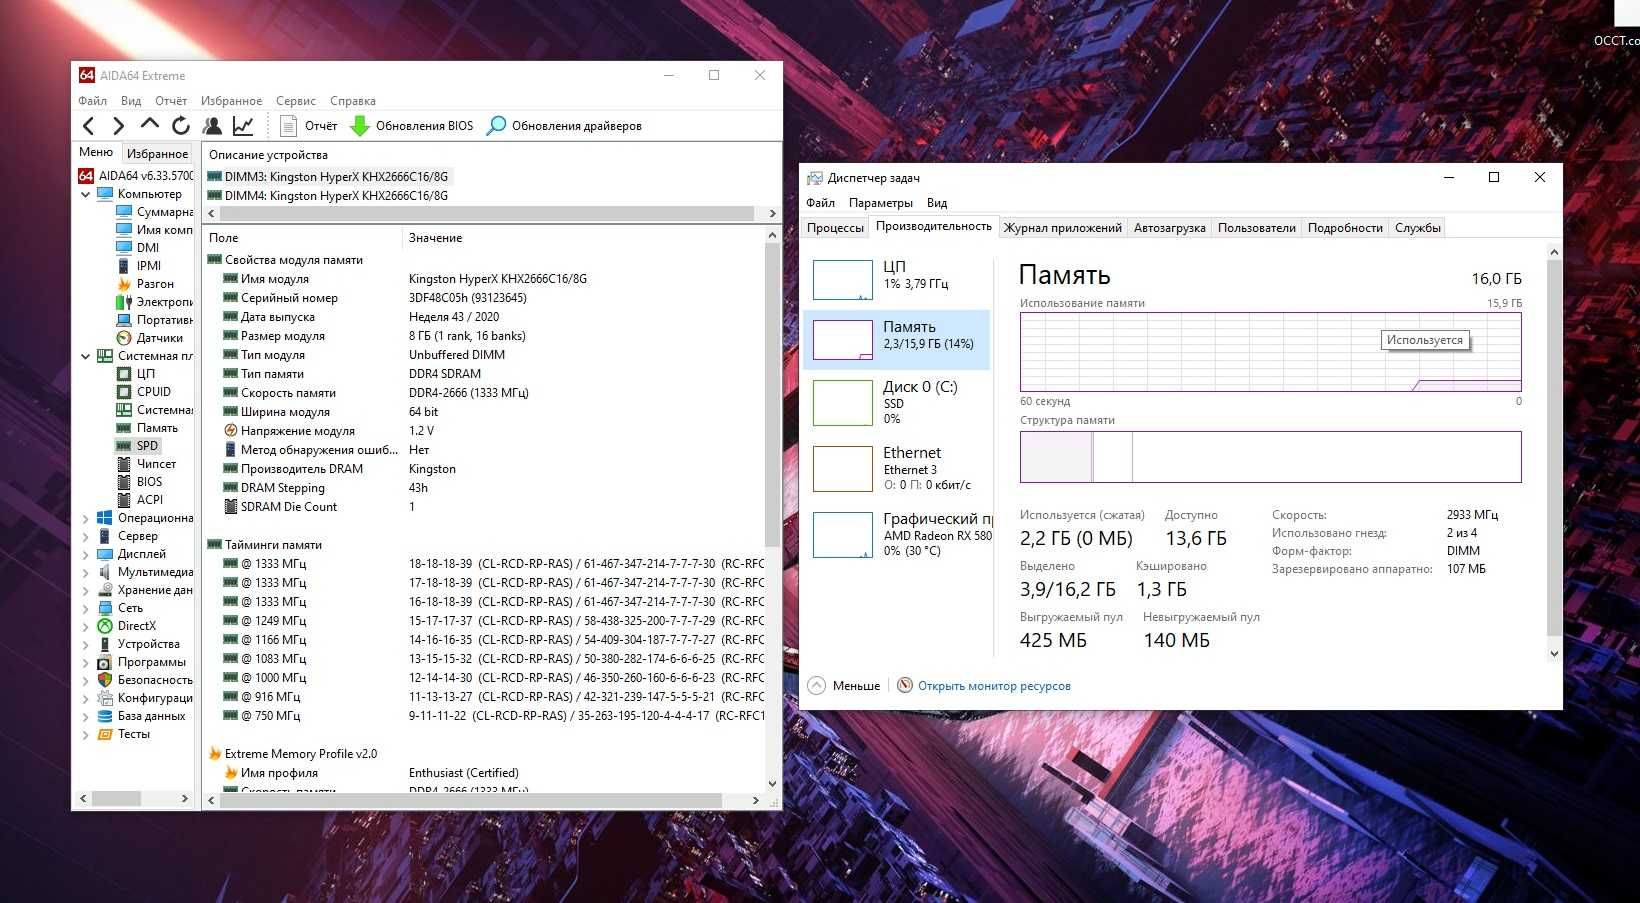
Task: Select DMI tree item
Action: click(x=138, y=248)
